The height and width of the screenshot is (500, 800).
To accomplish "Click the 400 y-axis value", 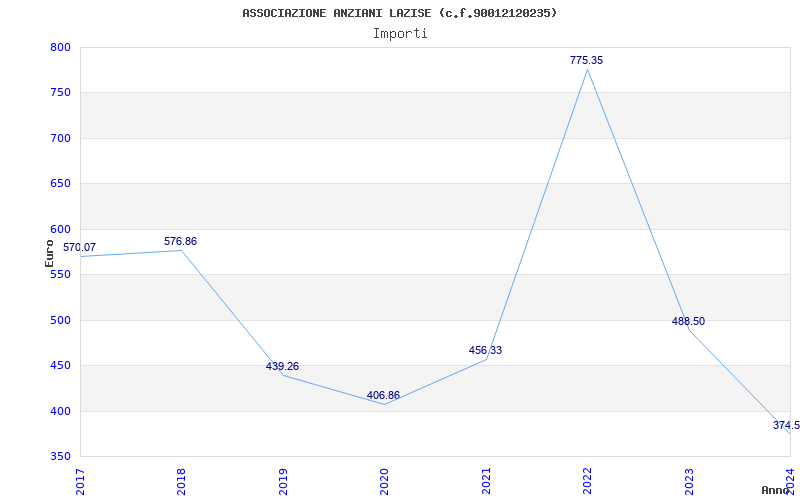I will pyautogui.click(x=60, y=411).
